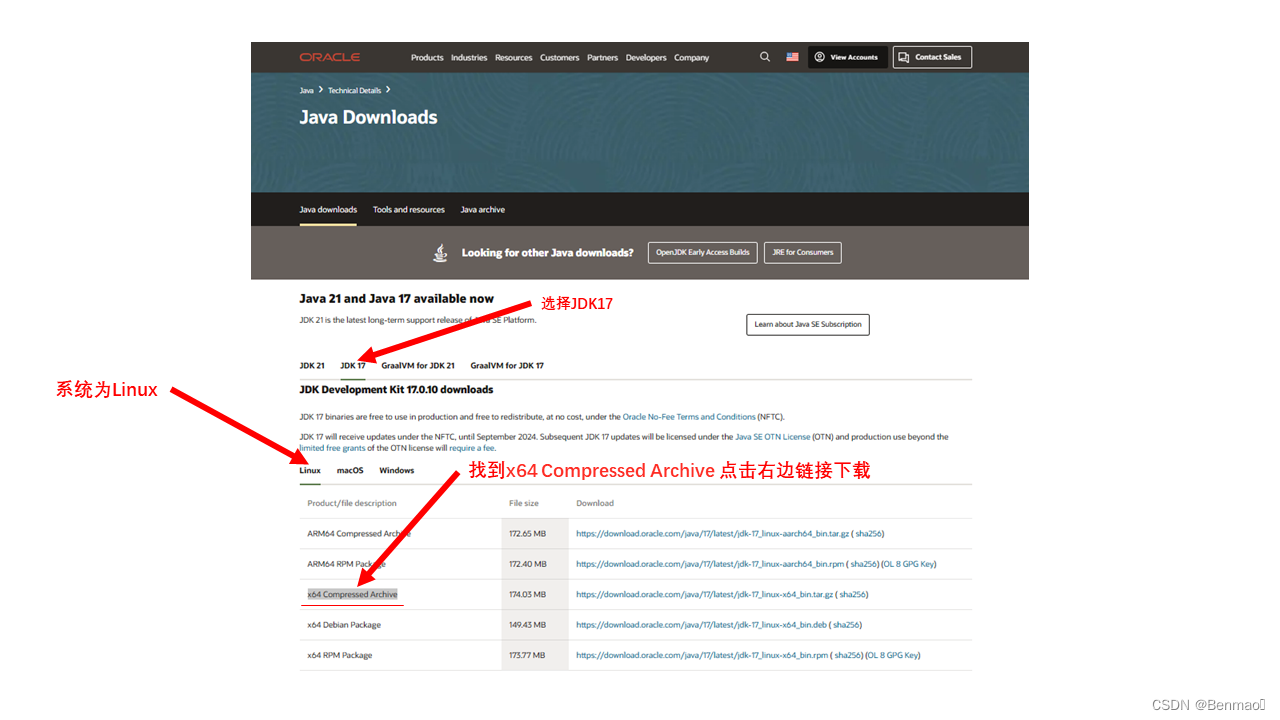Download jdk-17_linux-x64_bin.tar.gz link
This screenshot has width=1280, height=720.
tap(705, 595)
